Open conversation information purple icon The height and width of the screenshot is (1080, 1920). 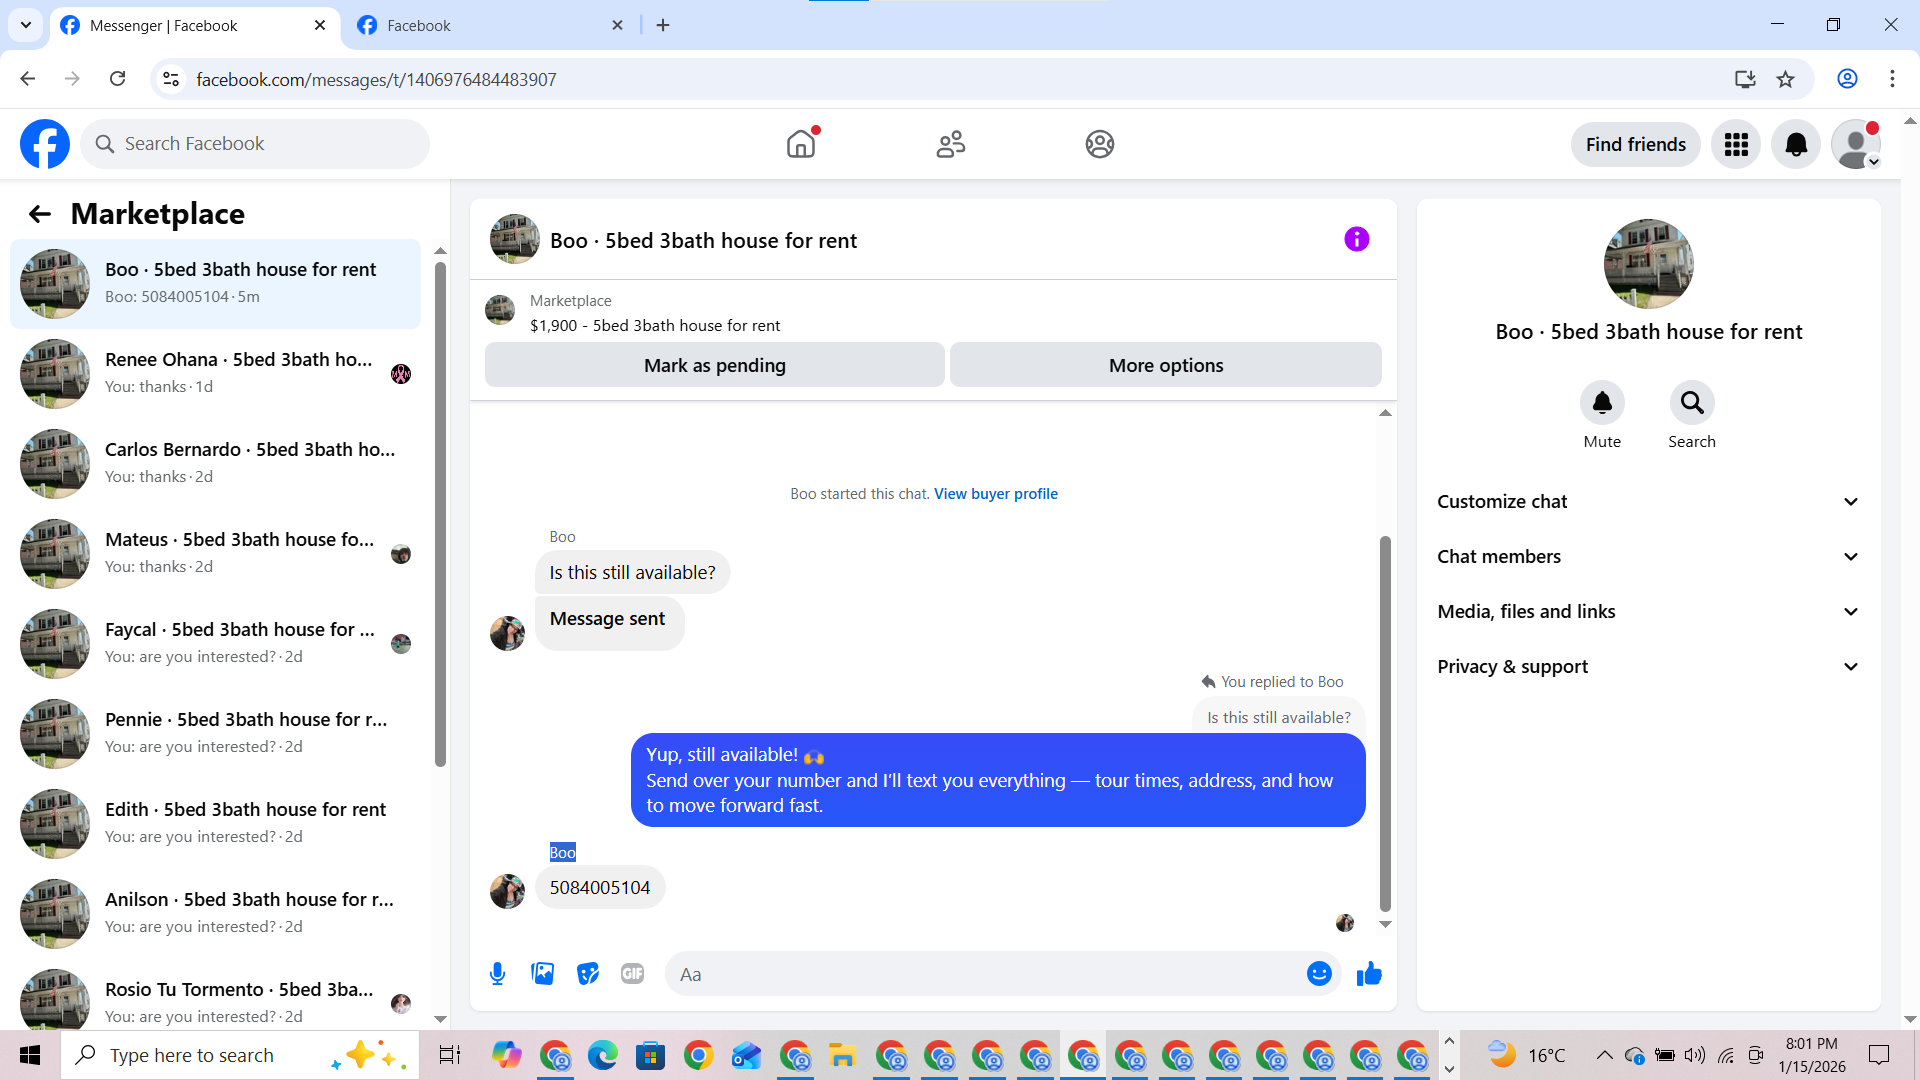point(1356,239)
